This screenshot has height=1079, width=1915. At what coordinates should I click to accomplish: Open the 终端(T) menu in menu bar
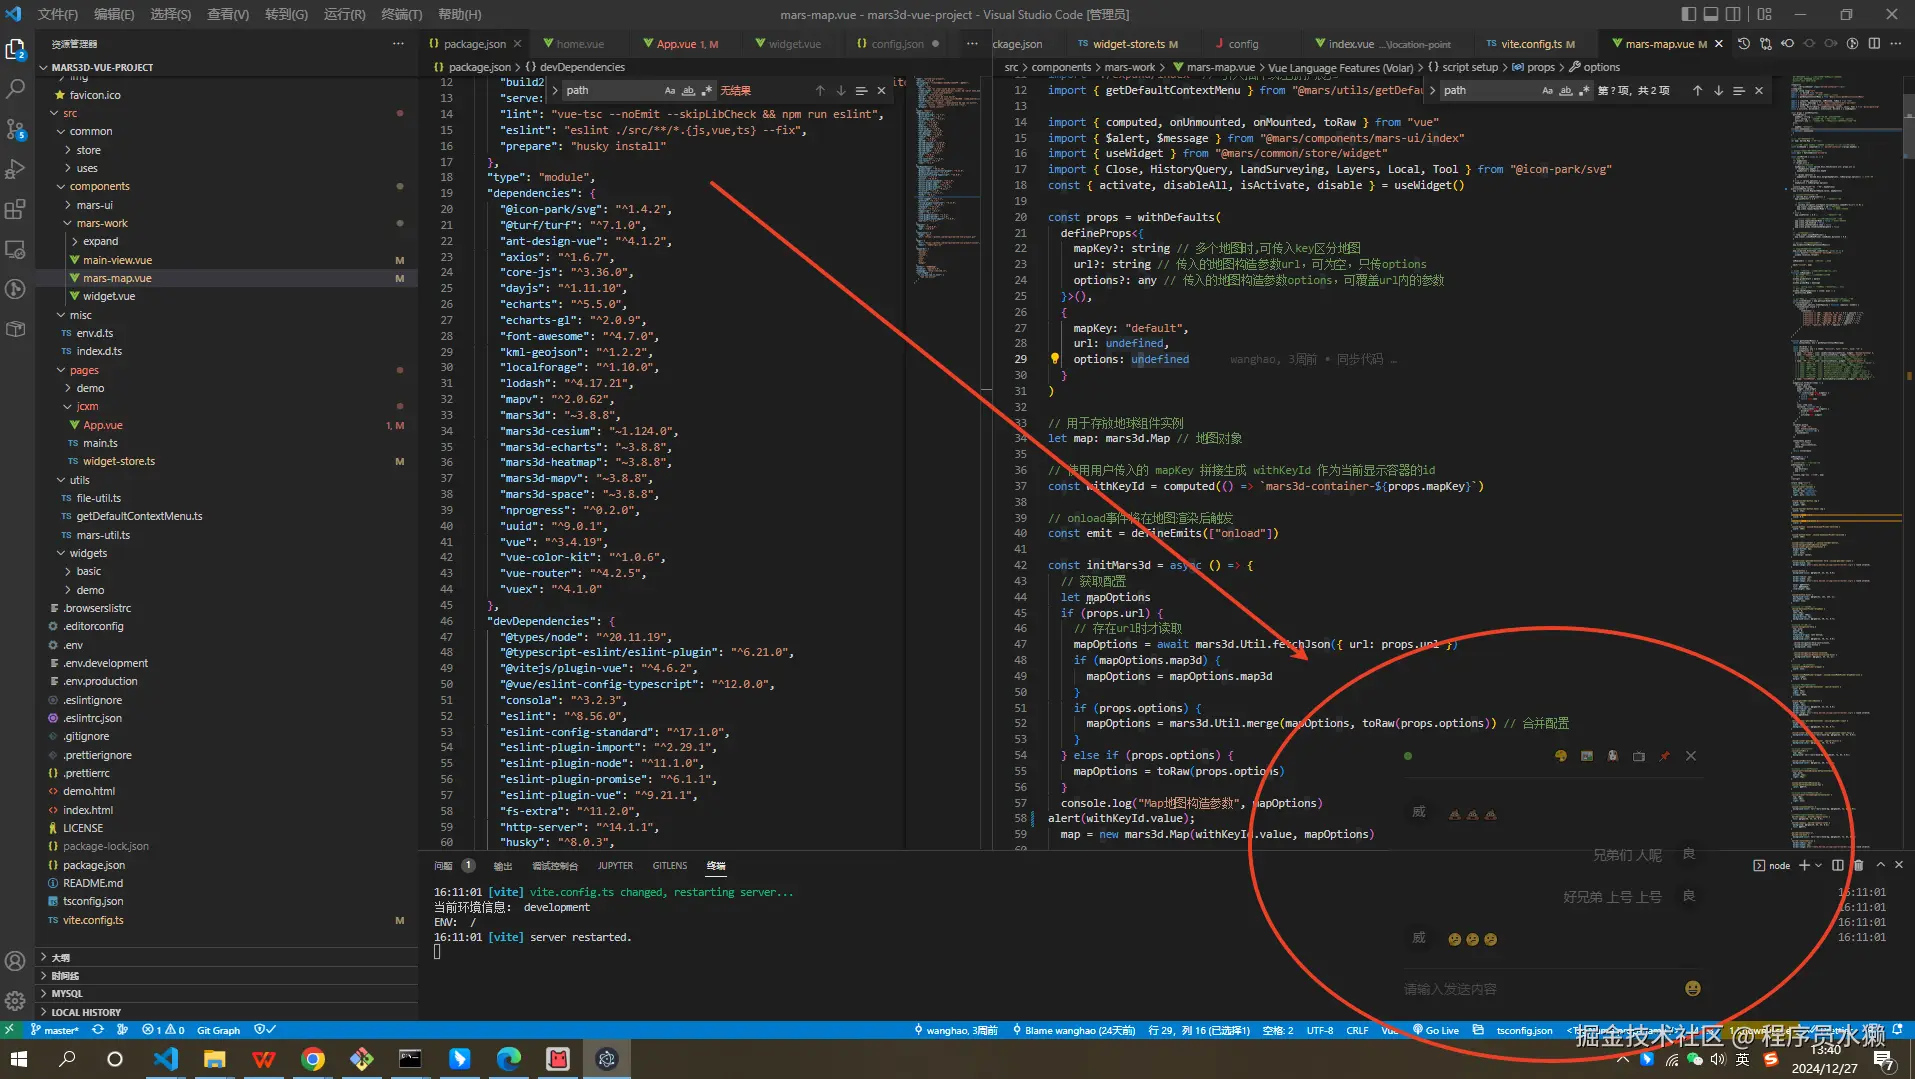tap(401, 14)
